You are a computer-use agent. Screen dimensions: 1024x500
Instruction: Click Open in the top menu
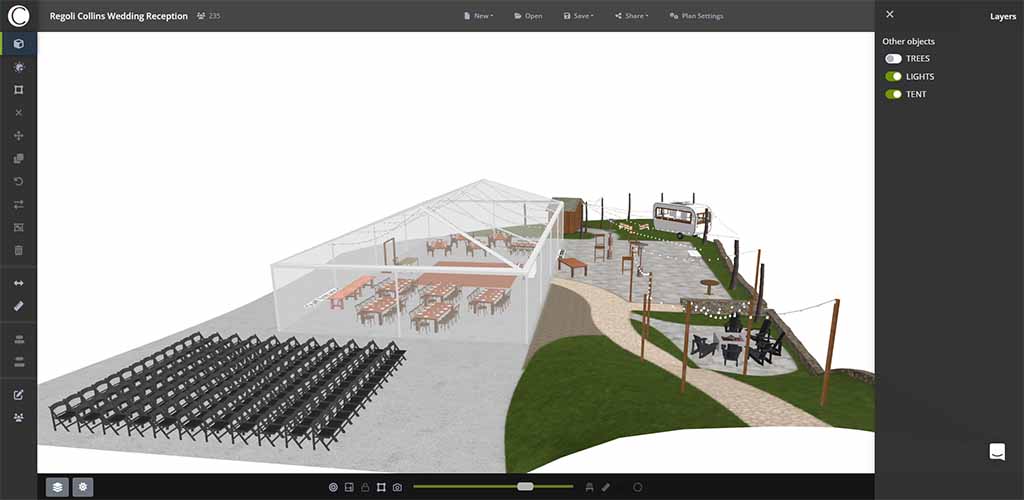pyautogui.click(x=528, y=16)
